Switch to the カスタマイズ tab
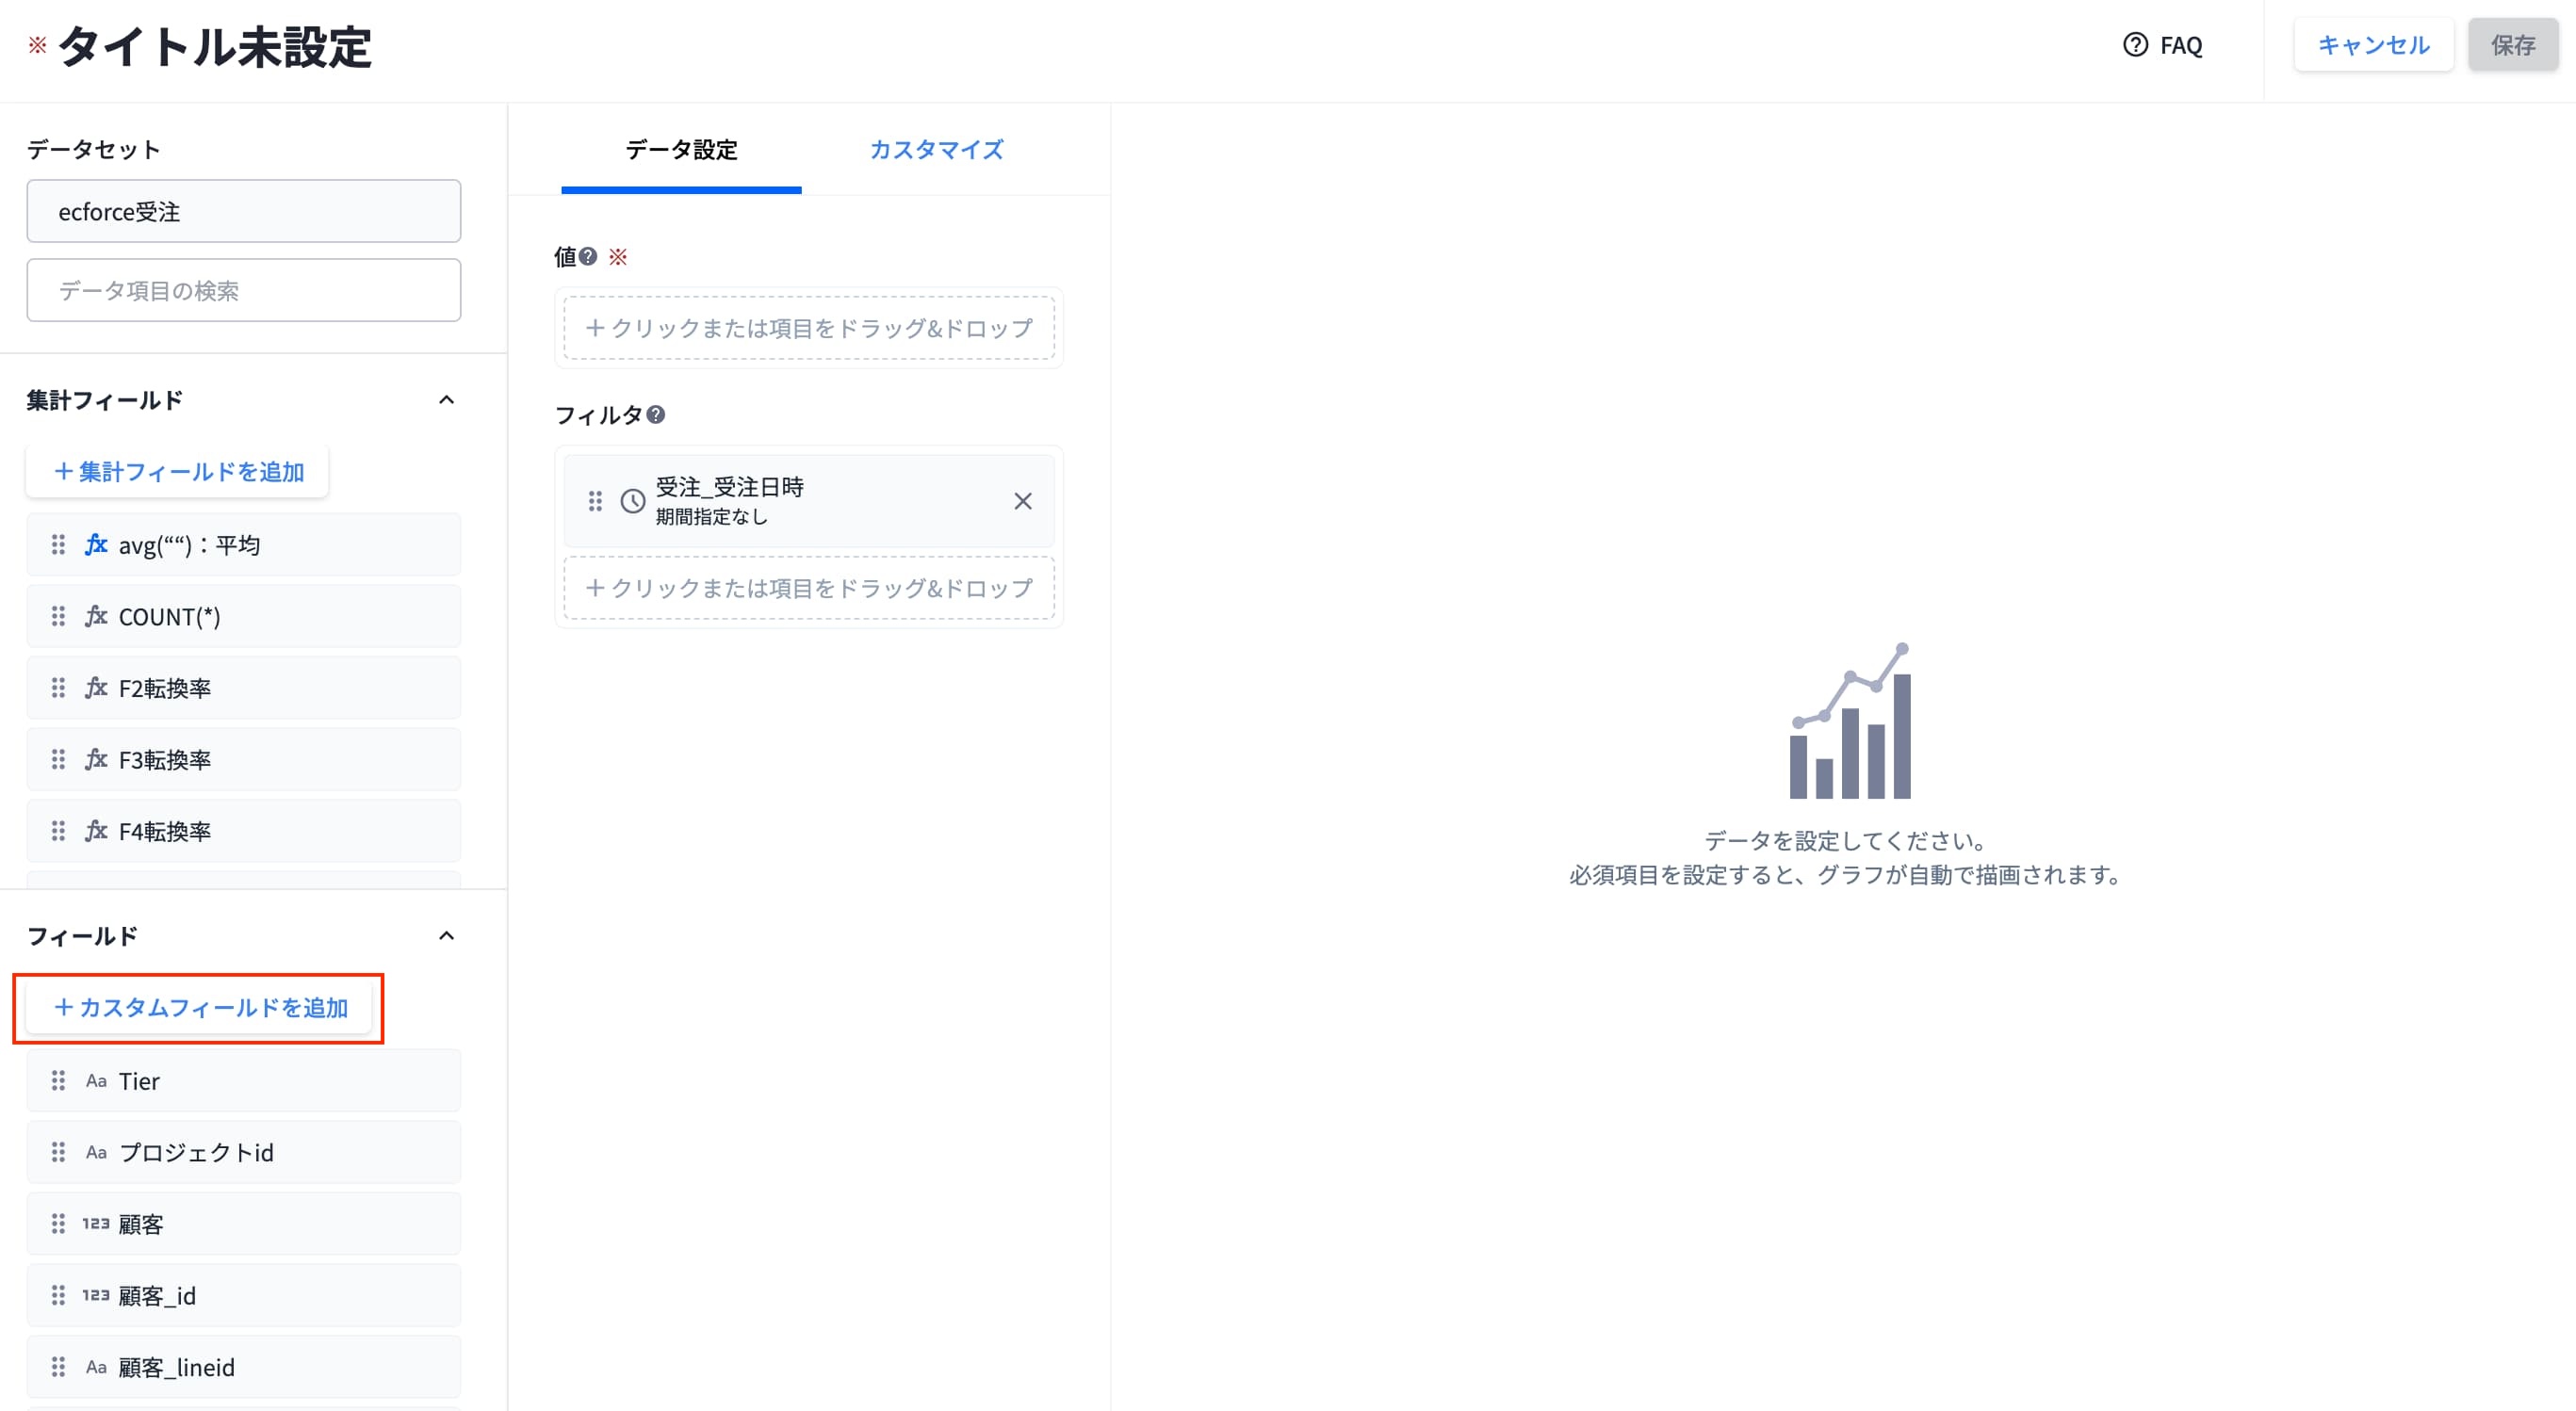The height and width of the screenshot is (1411, 2576). coord(936,150)
